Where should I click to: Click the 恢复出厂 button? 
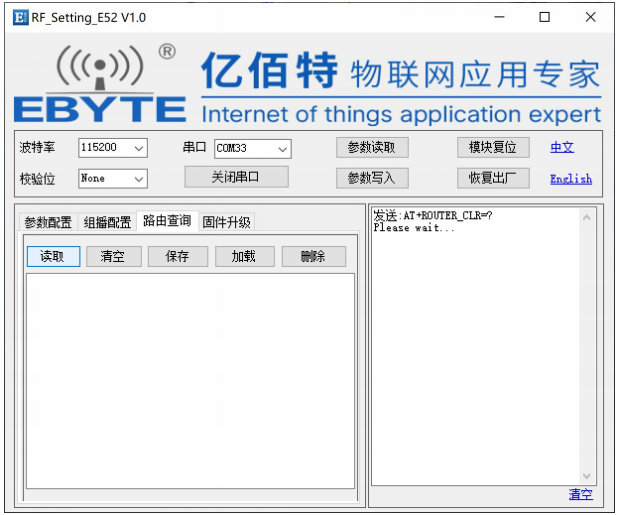[492, 178]
